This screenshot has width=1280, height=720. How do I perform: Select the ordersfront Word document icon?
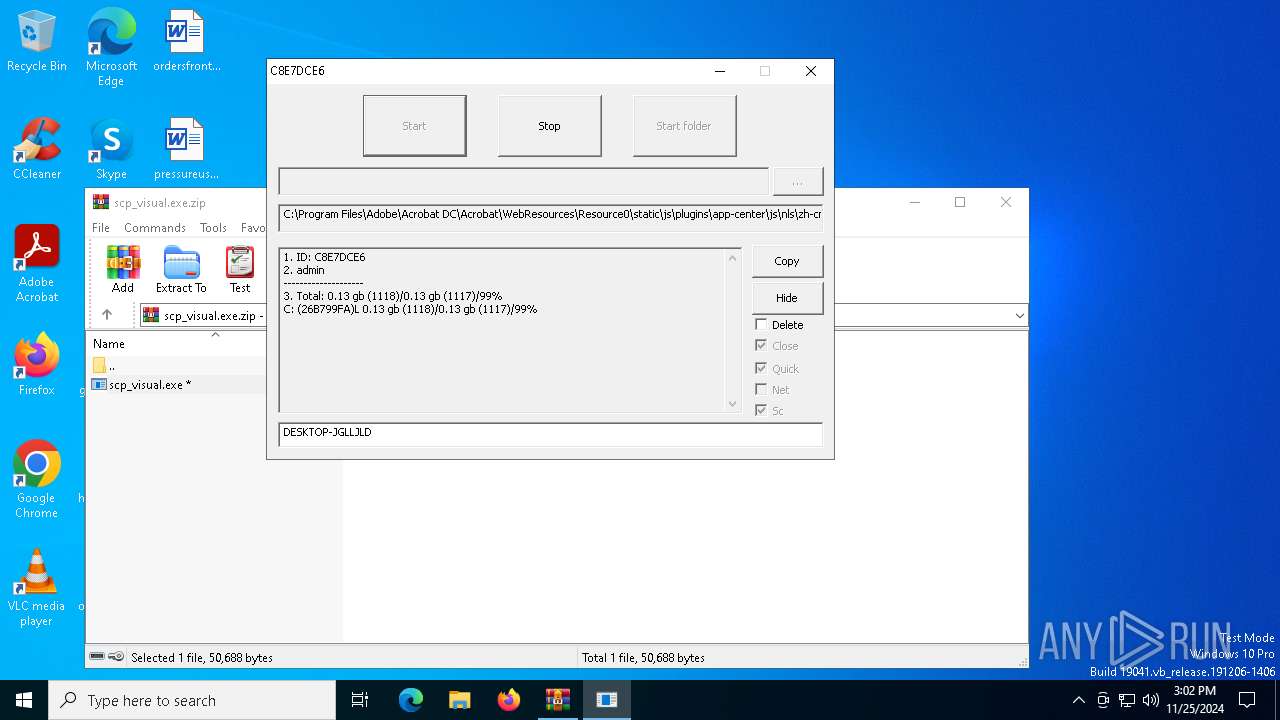[x=186, y=42]
